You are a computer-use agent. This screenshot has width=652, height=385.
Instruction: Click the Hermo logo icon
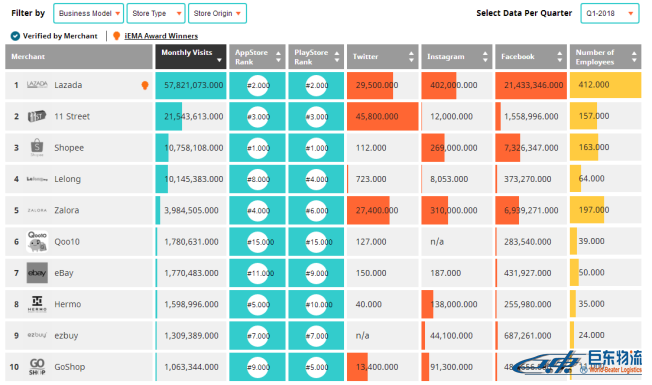(x=37, y=304)
